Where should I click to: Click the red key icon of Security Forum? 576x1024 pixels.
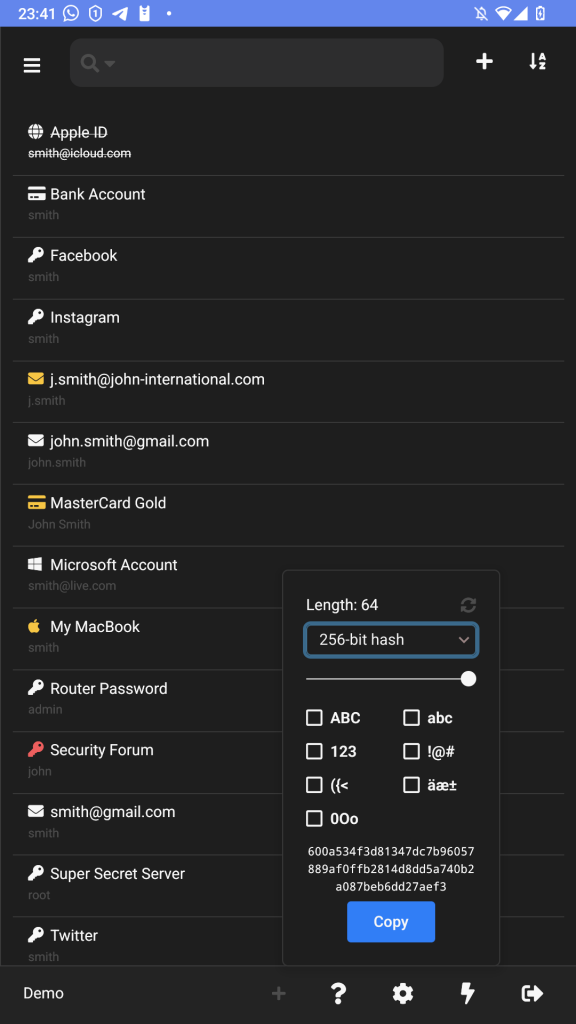[36, 750]
